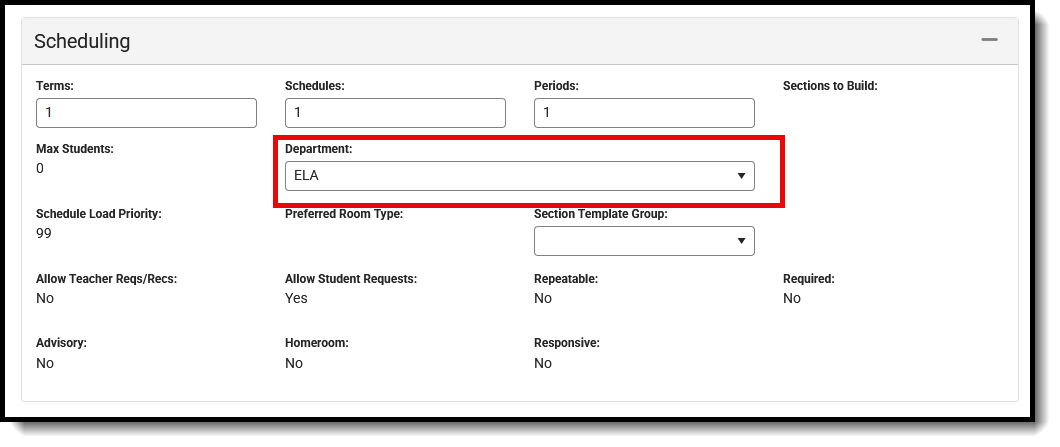This screenshot has height=447, width=1060.
Task: Click into the Schedules input field
Action: pos(395,113)
